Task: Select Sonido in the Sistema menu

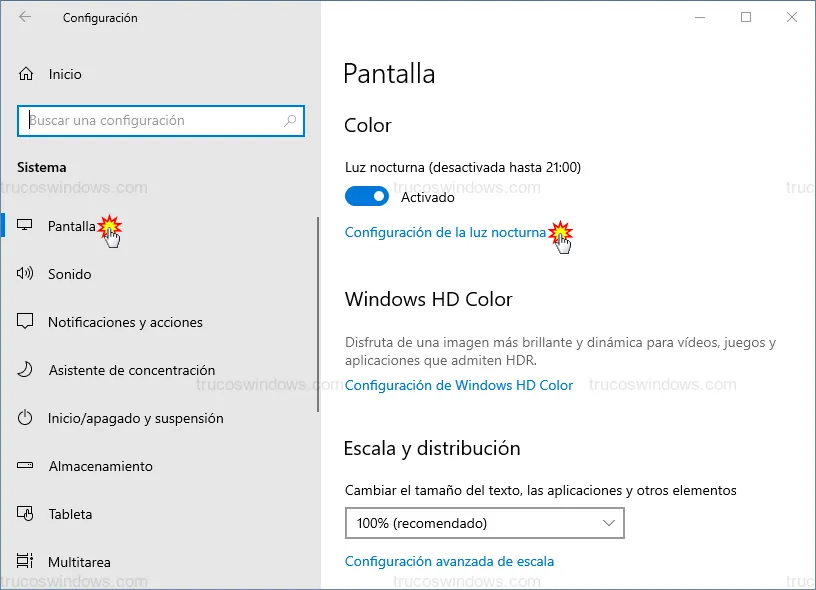Action: [70, 274]
